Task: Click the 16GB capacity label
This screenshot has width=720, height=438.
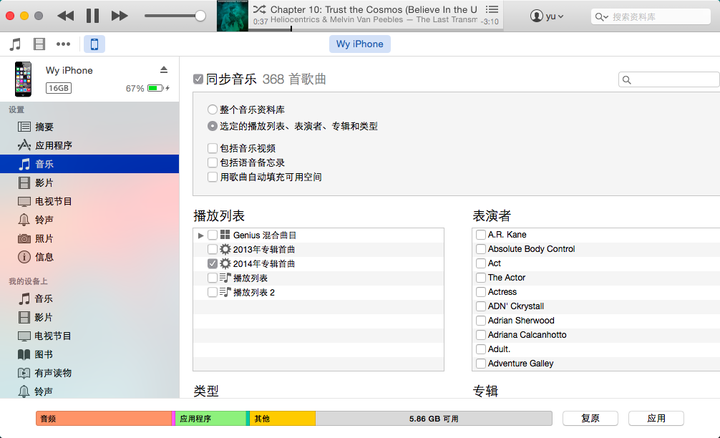Action: coord(59,88)
